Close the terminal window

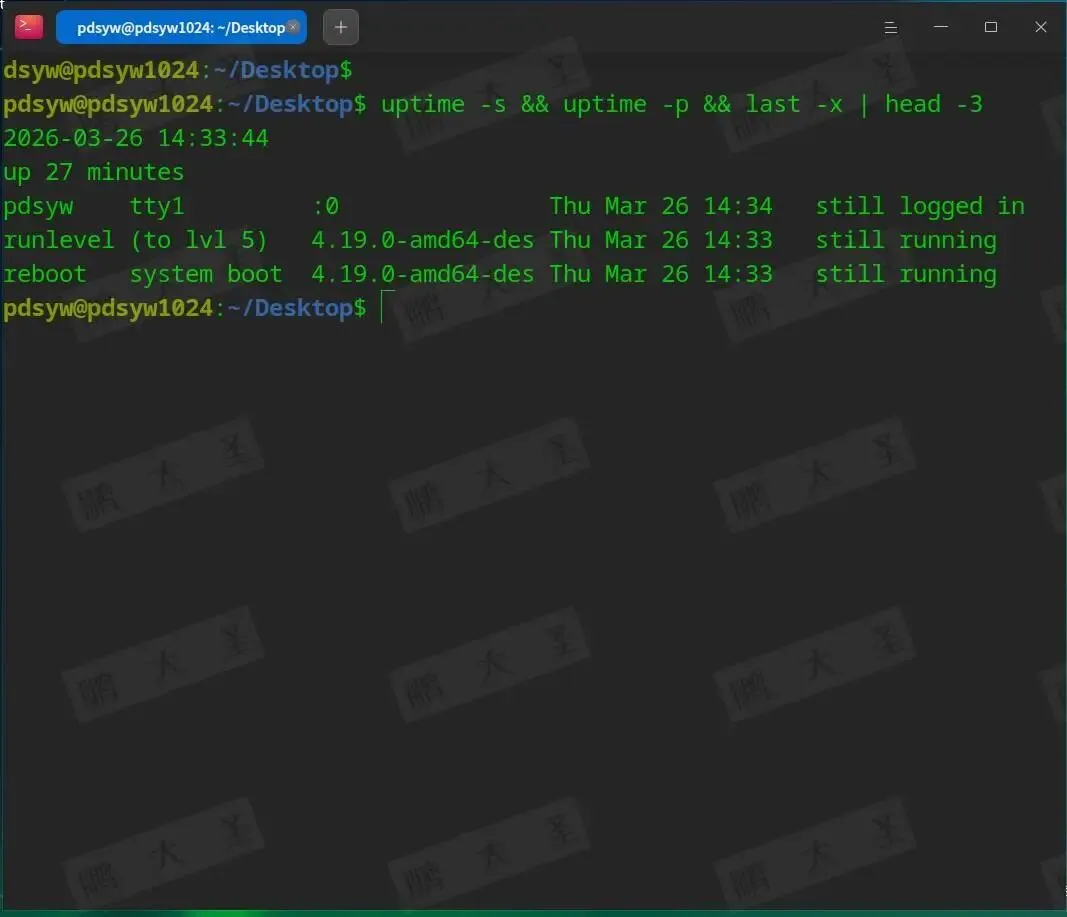click(x=1040, y=27)
